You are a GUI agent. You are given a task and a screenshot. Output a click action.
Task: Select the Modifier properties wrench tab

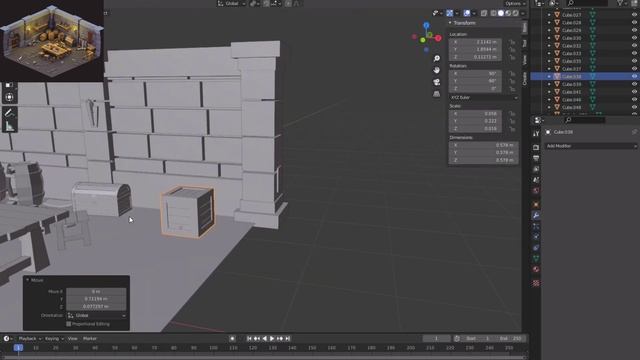pyautogui.click(x=536, y=216)
